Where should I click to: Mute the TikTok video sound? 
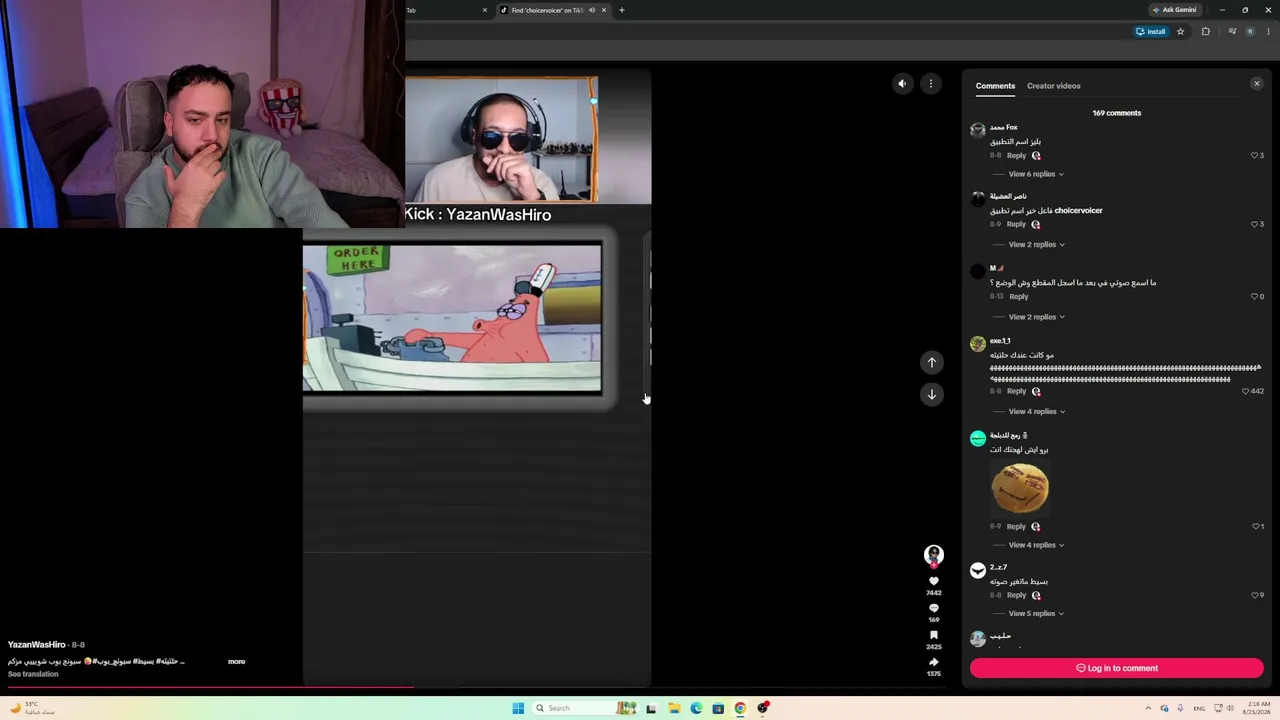pos(902,84)
